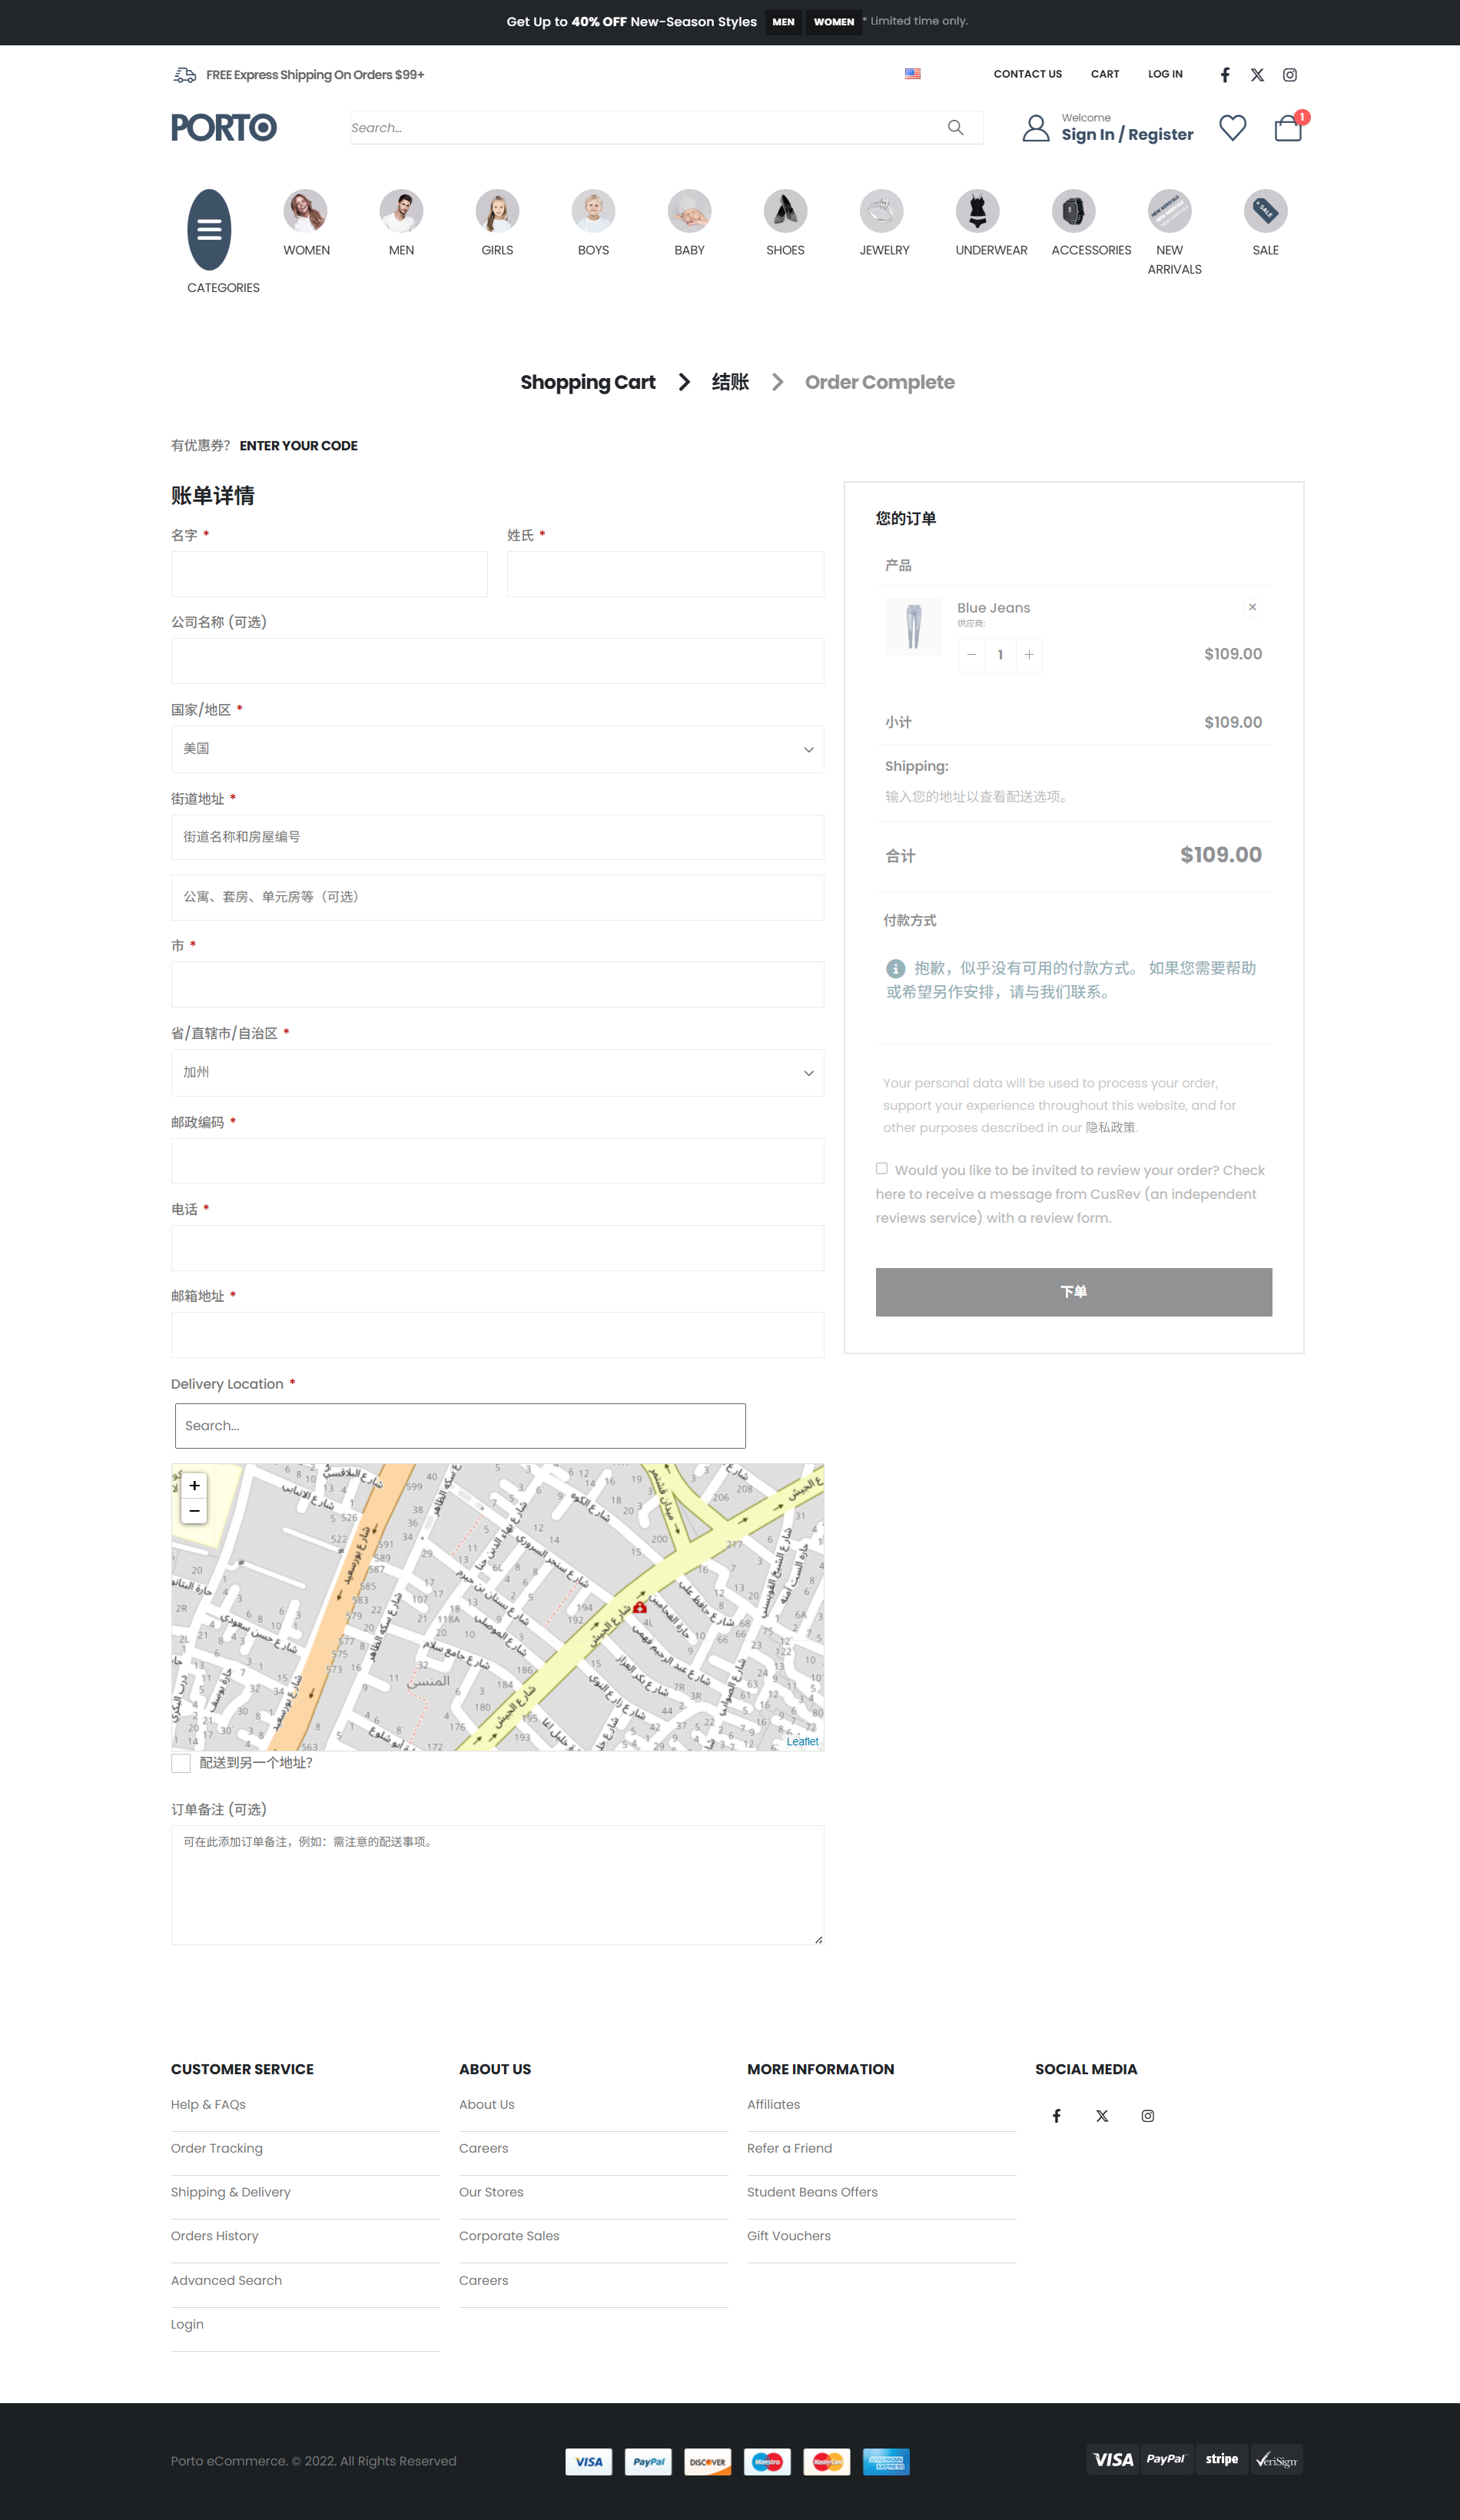
Task: Click the Delivery Location search field
Action: (460, 1425)
